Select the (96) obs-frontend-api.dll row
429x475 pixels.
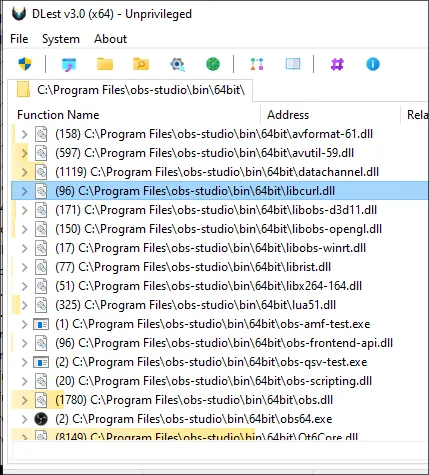pyautogui.click(x=220, y=343)
